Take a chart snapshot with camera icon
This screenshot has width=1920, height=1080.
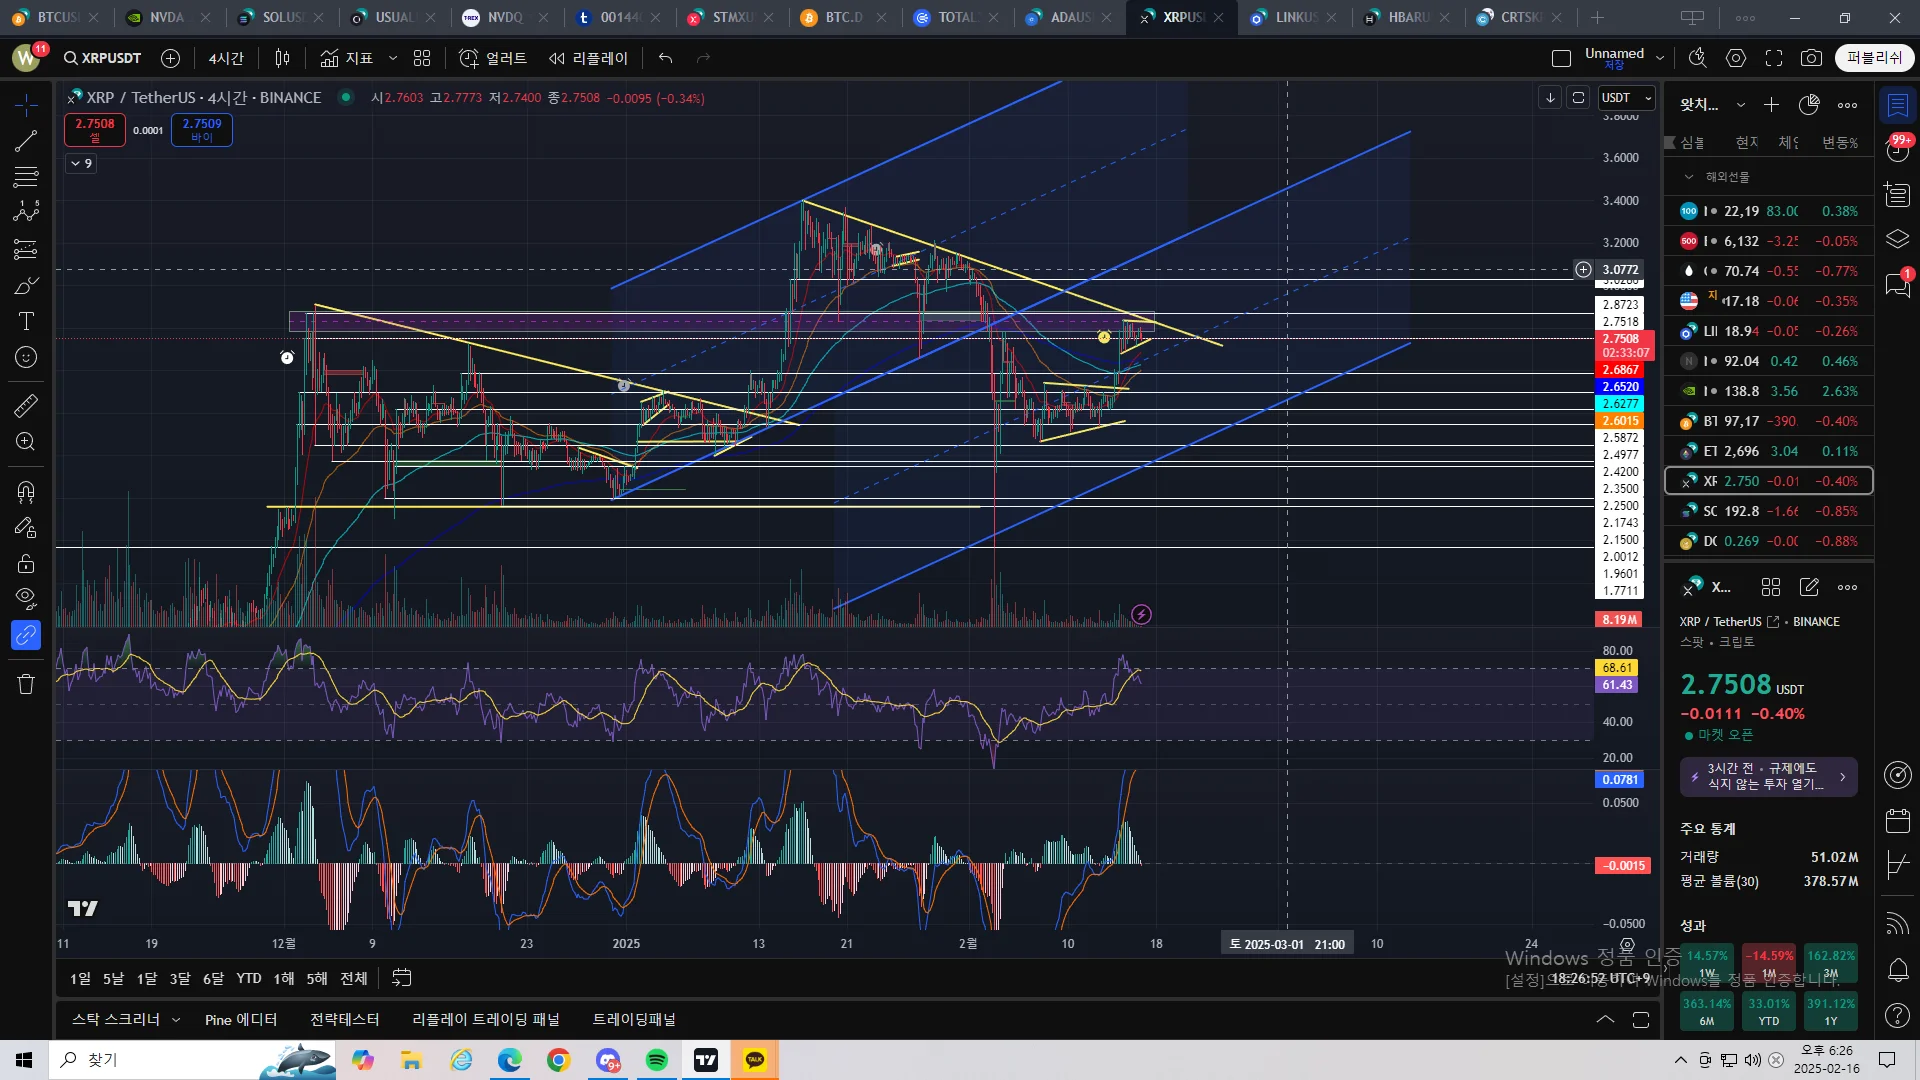tap(1811, 58)
